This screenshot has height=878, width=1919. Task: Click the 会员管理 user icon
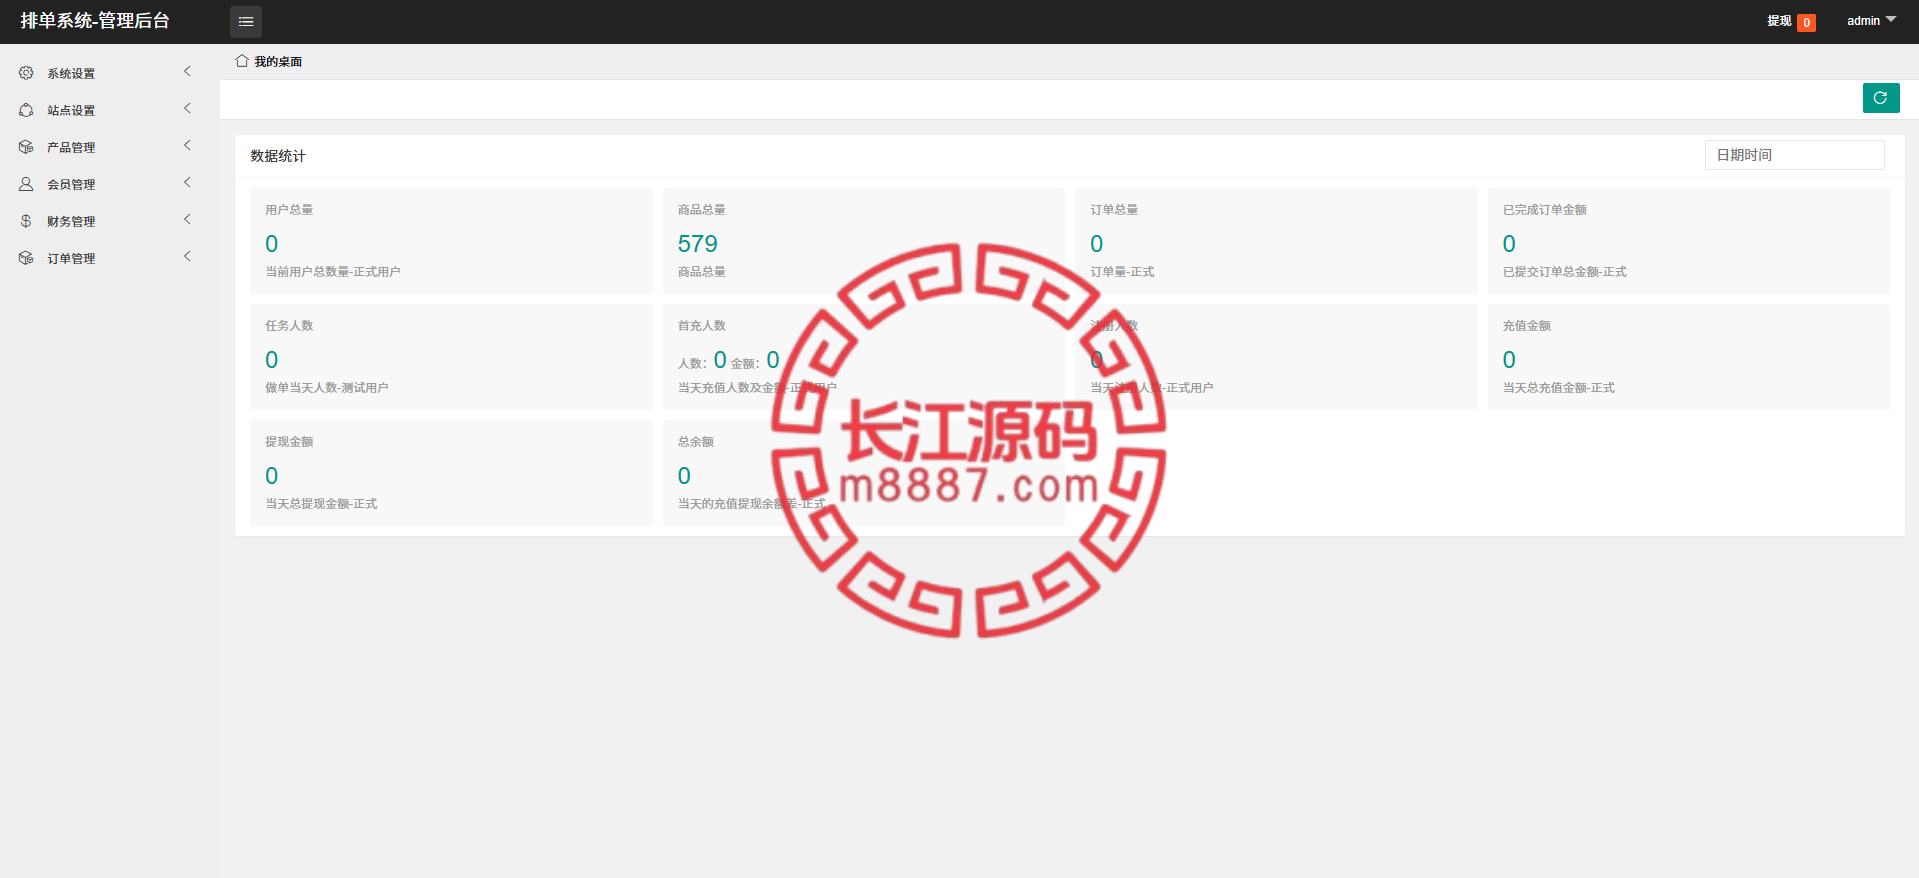tap(26, 184)
